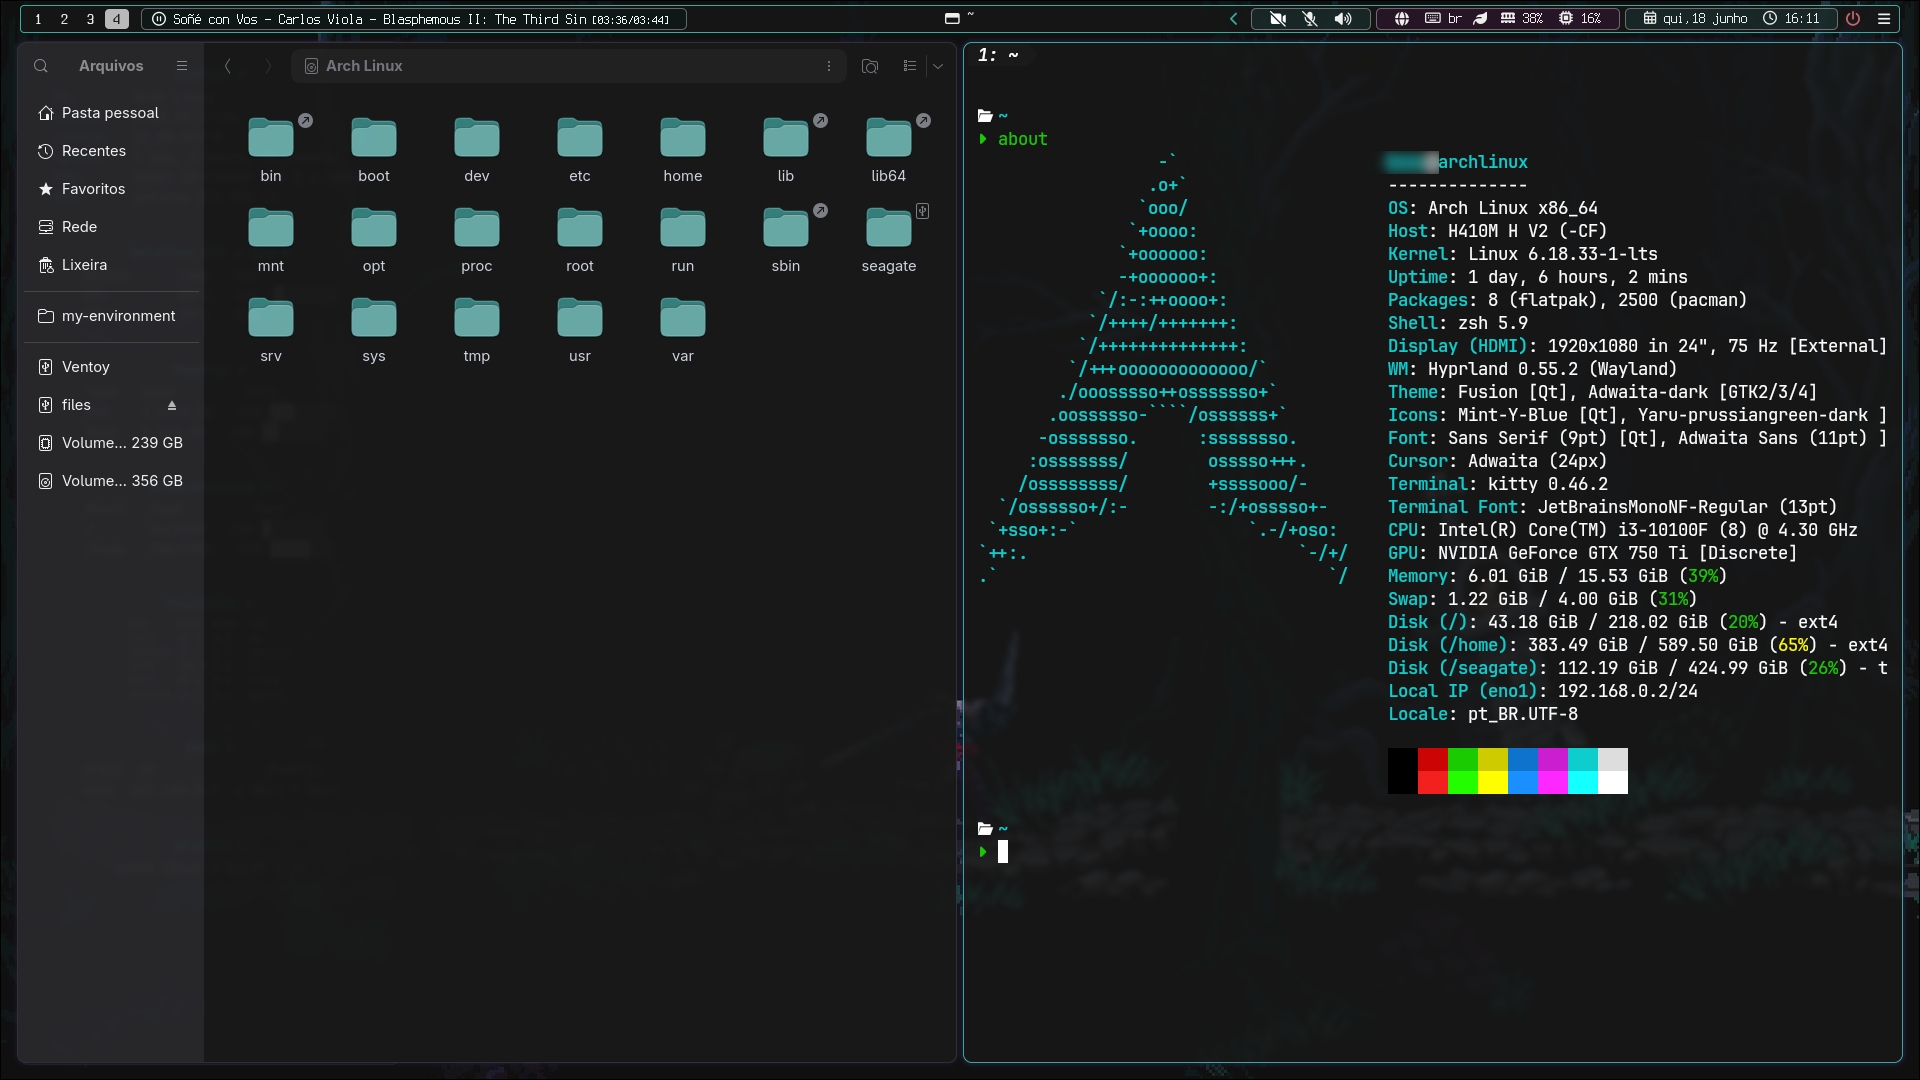Go back with the left arrow in Arquivos
1920x1080 pixels.
point(228,66)
